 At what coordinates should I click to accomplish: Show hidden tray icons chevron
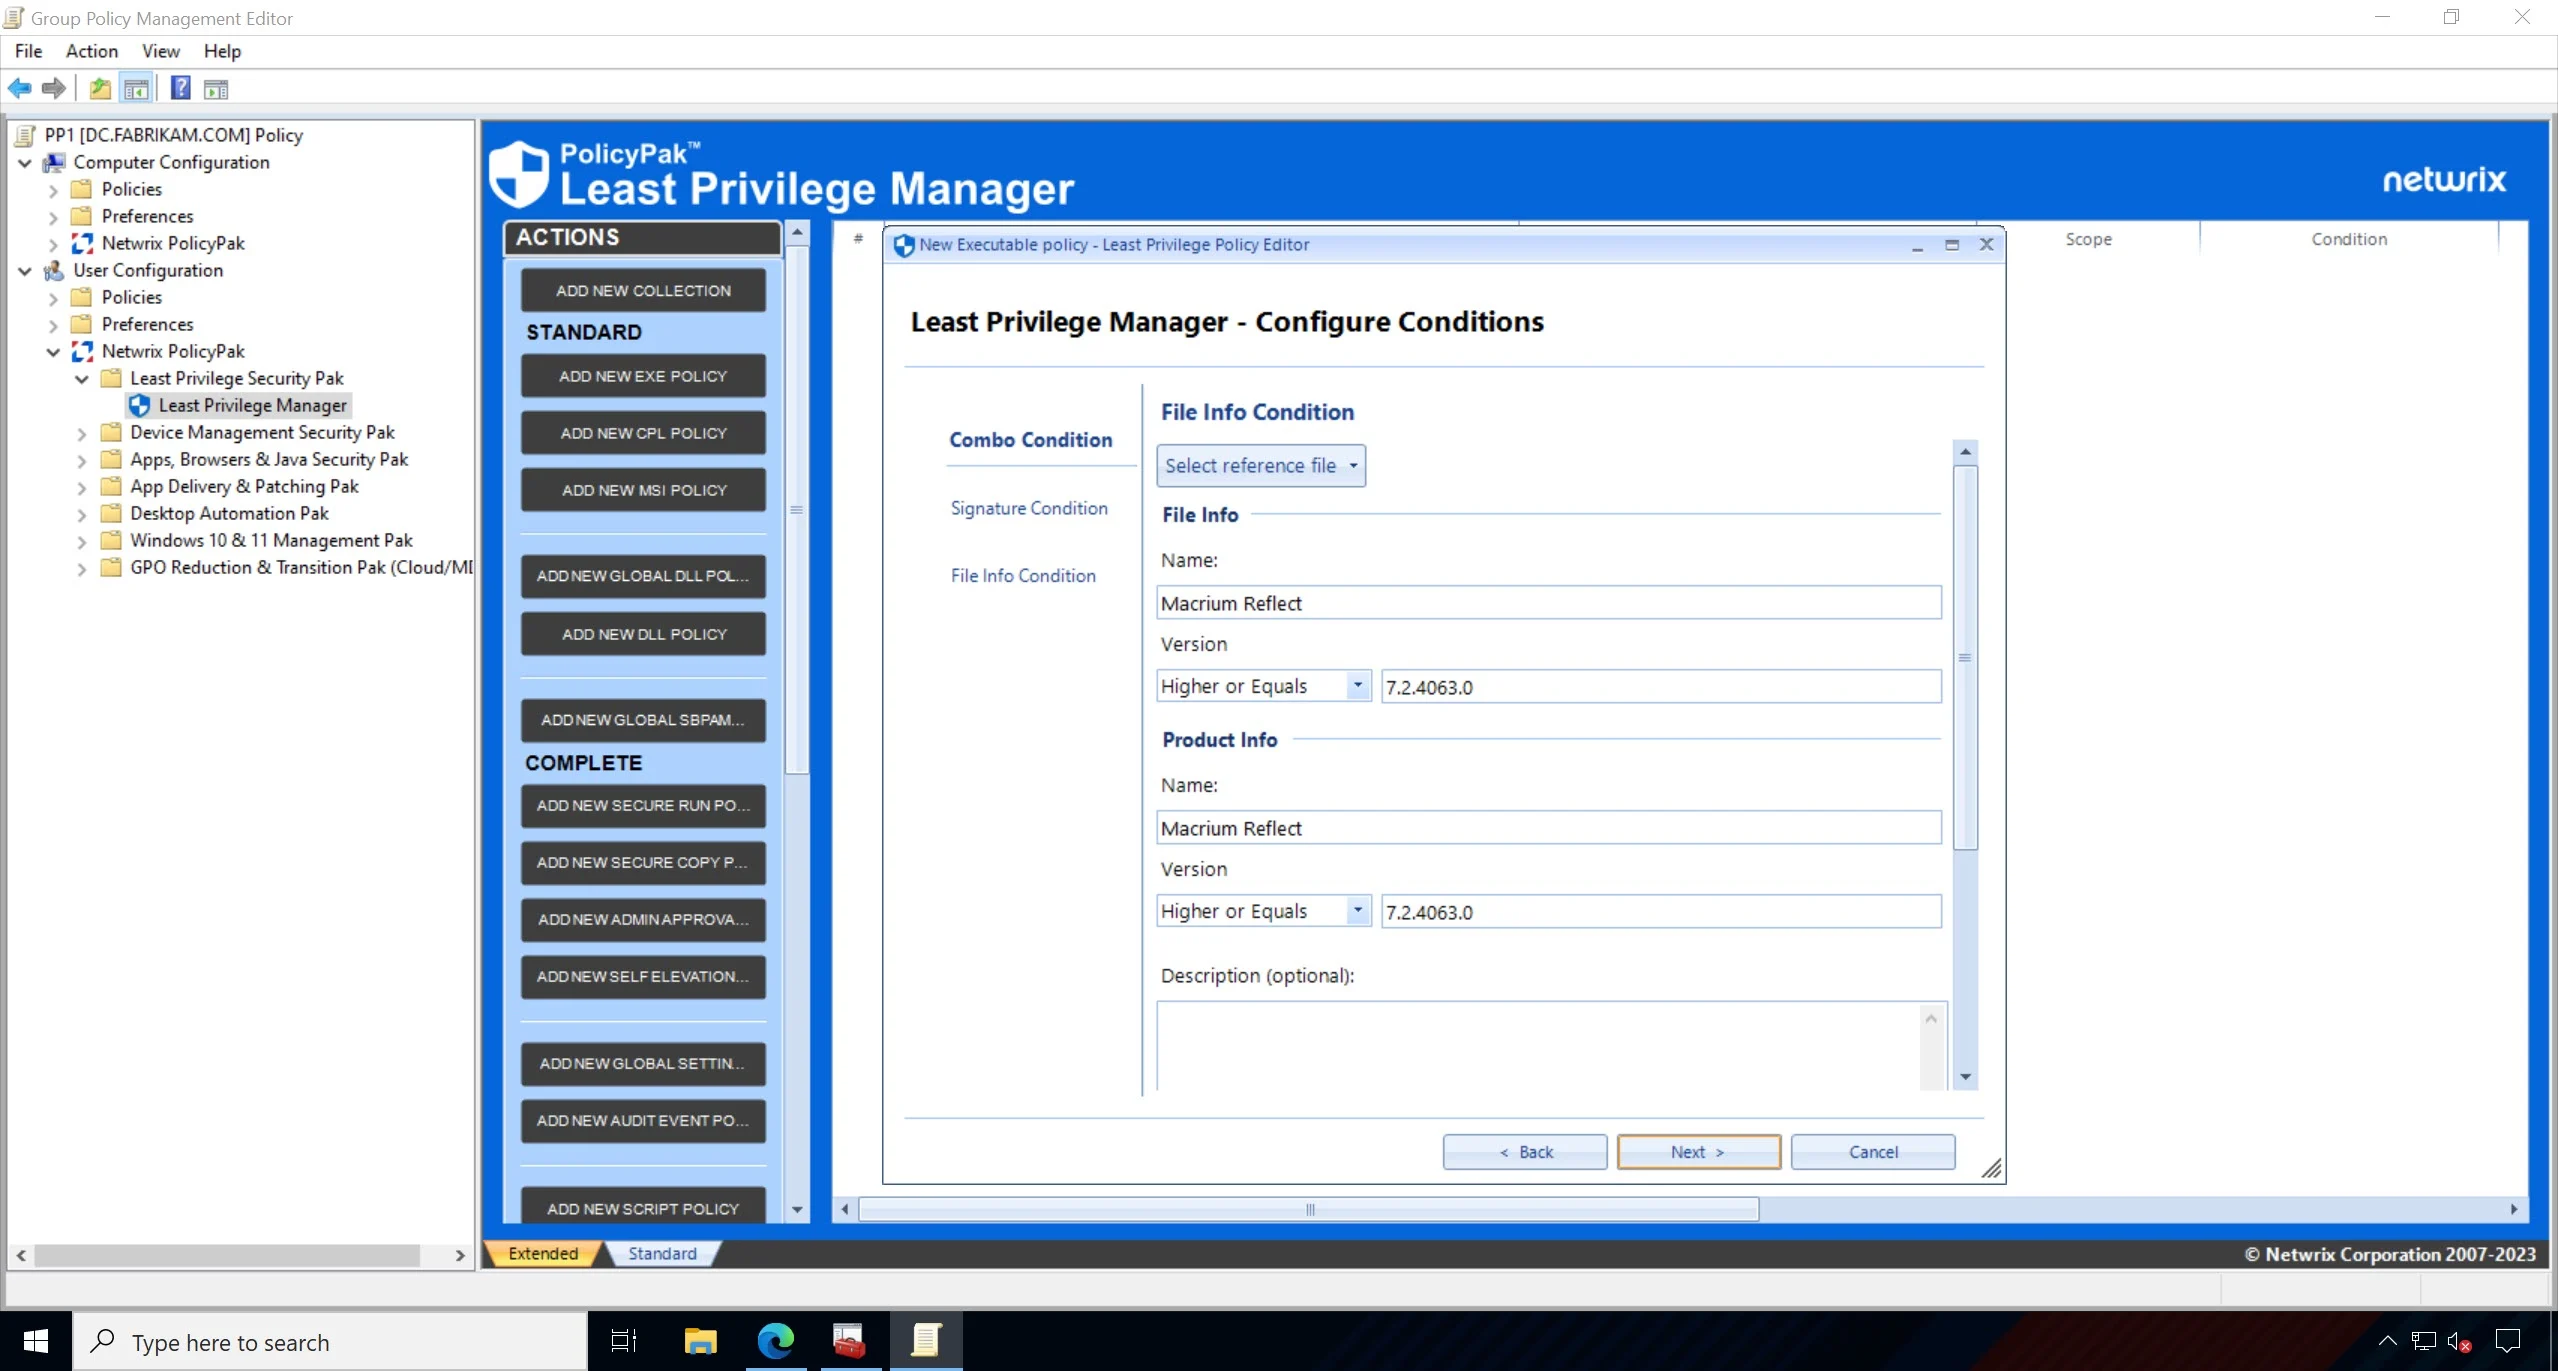[x=2386, y=1341]
